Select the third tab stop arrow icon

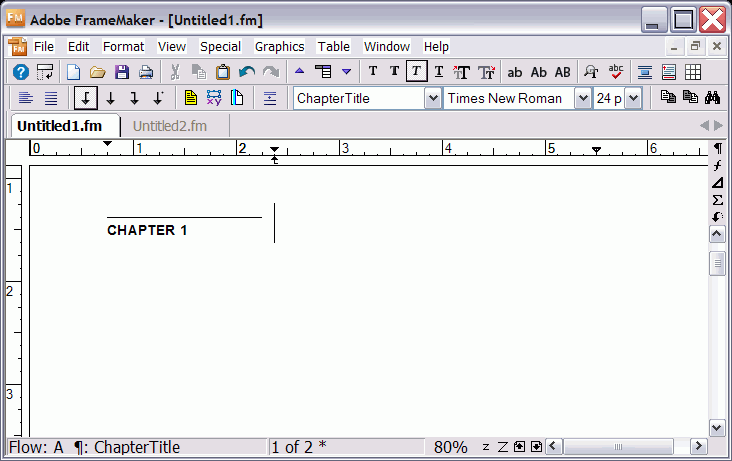(x=134, y=98)
